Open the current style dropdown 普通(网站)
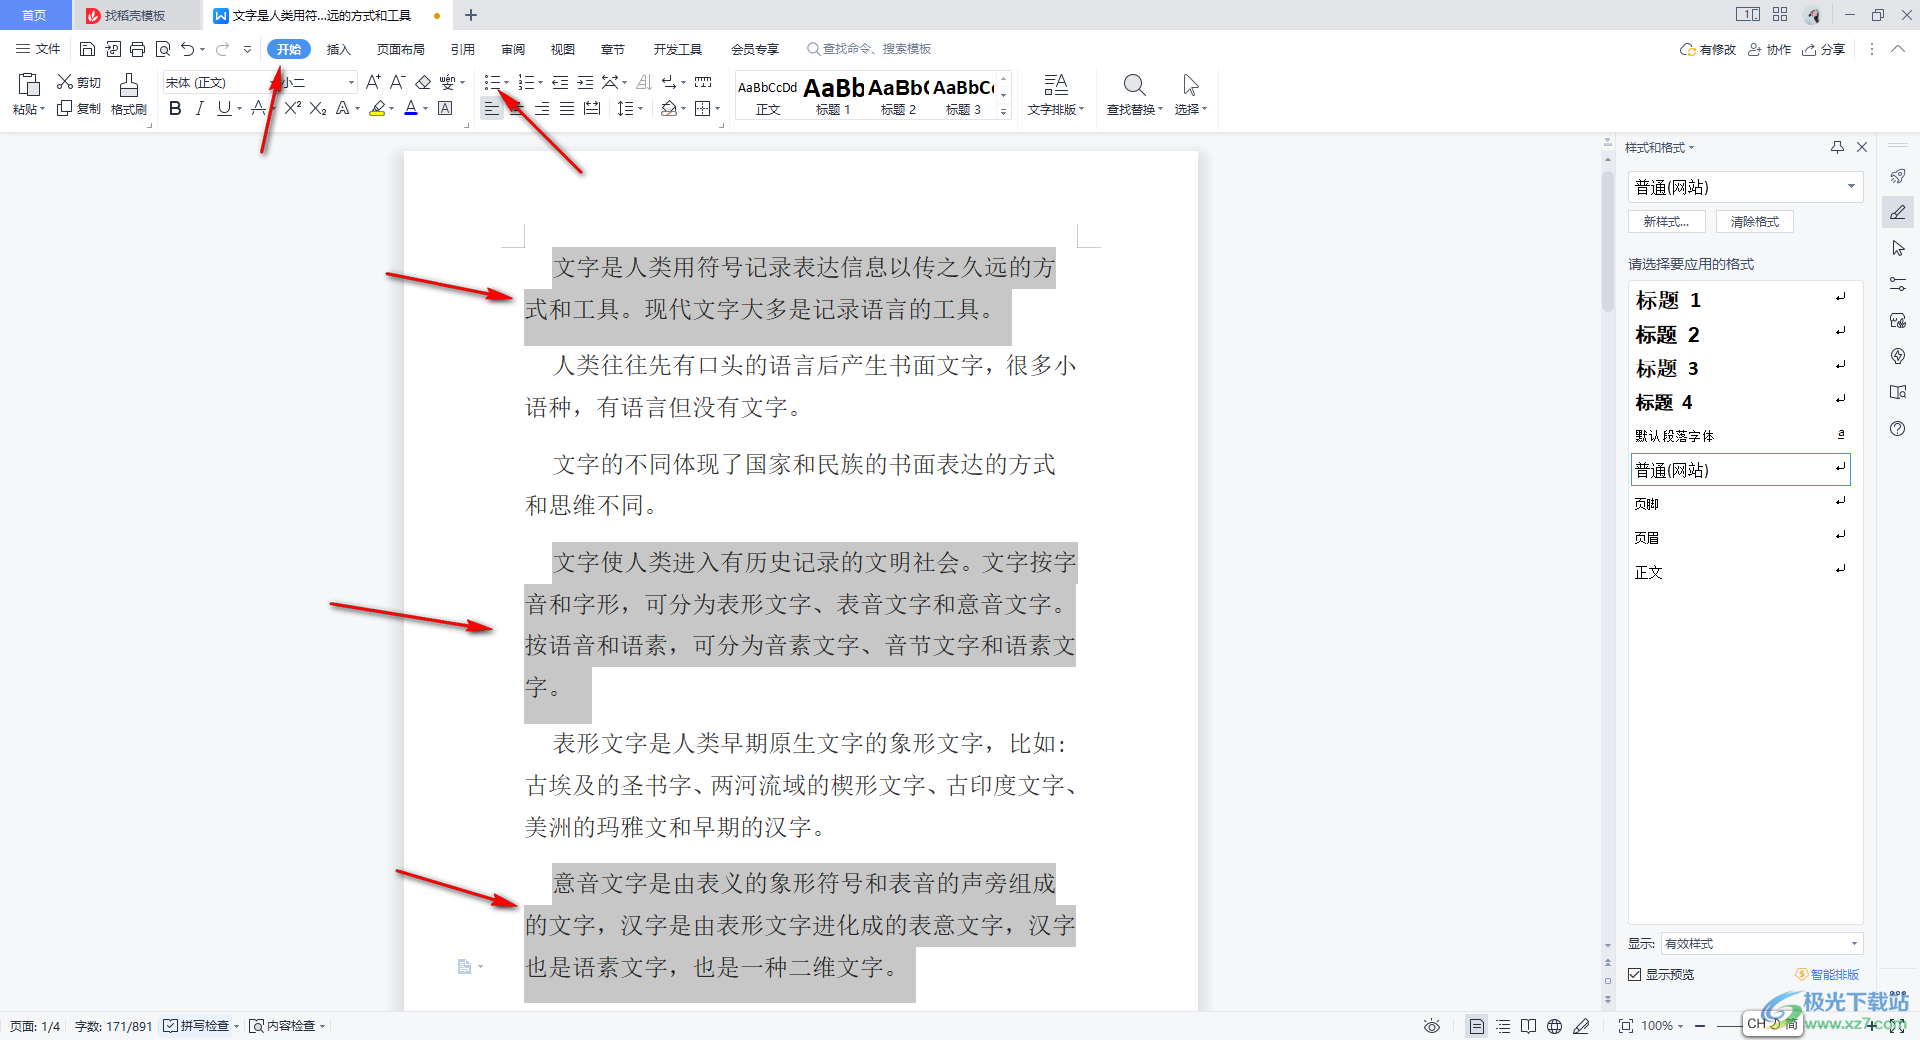 coord(1746,187)
